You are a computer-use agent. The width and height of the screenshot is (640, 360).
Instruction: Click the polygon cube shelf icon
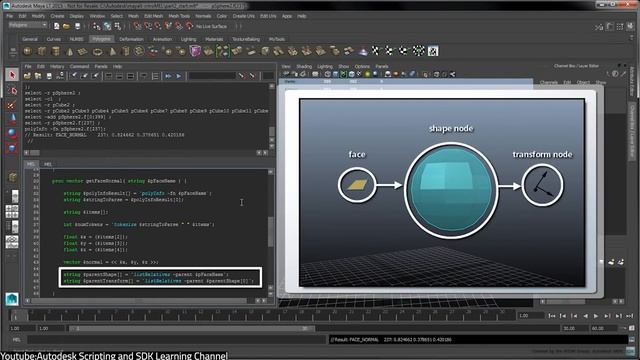pos(42,51)
